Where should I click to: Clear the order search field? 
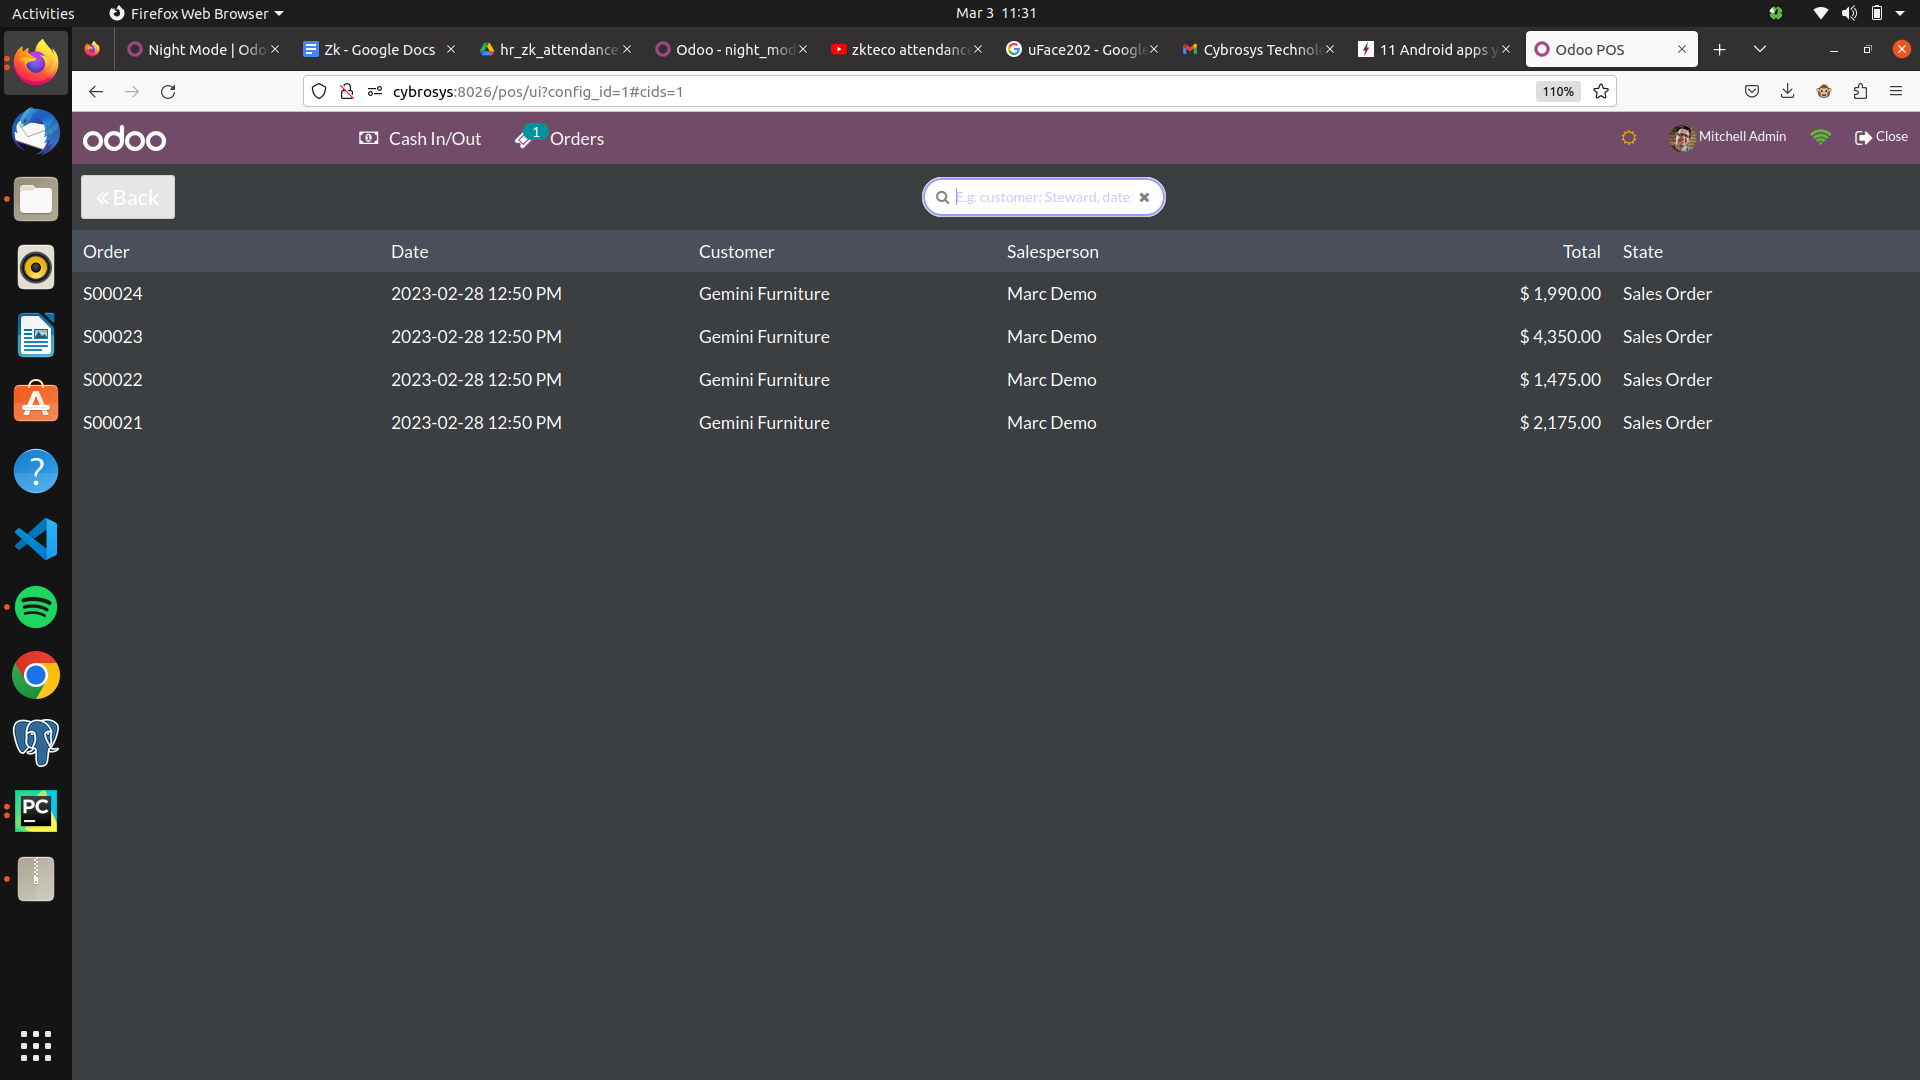pyautogui.click(x=1144, y=197)
